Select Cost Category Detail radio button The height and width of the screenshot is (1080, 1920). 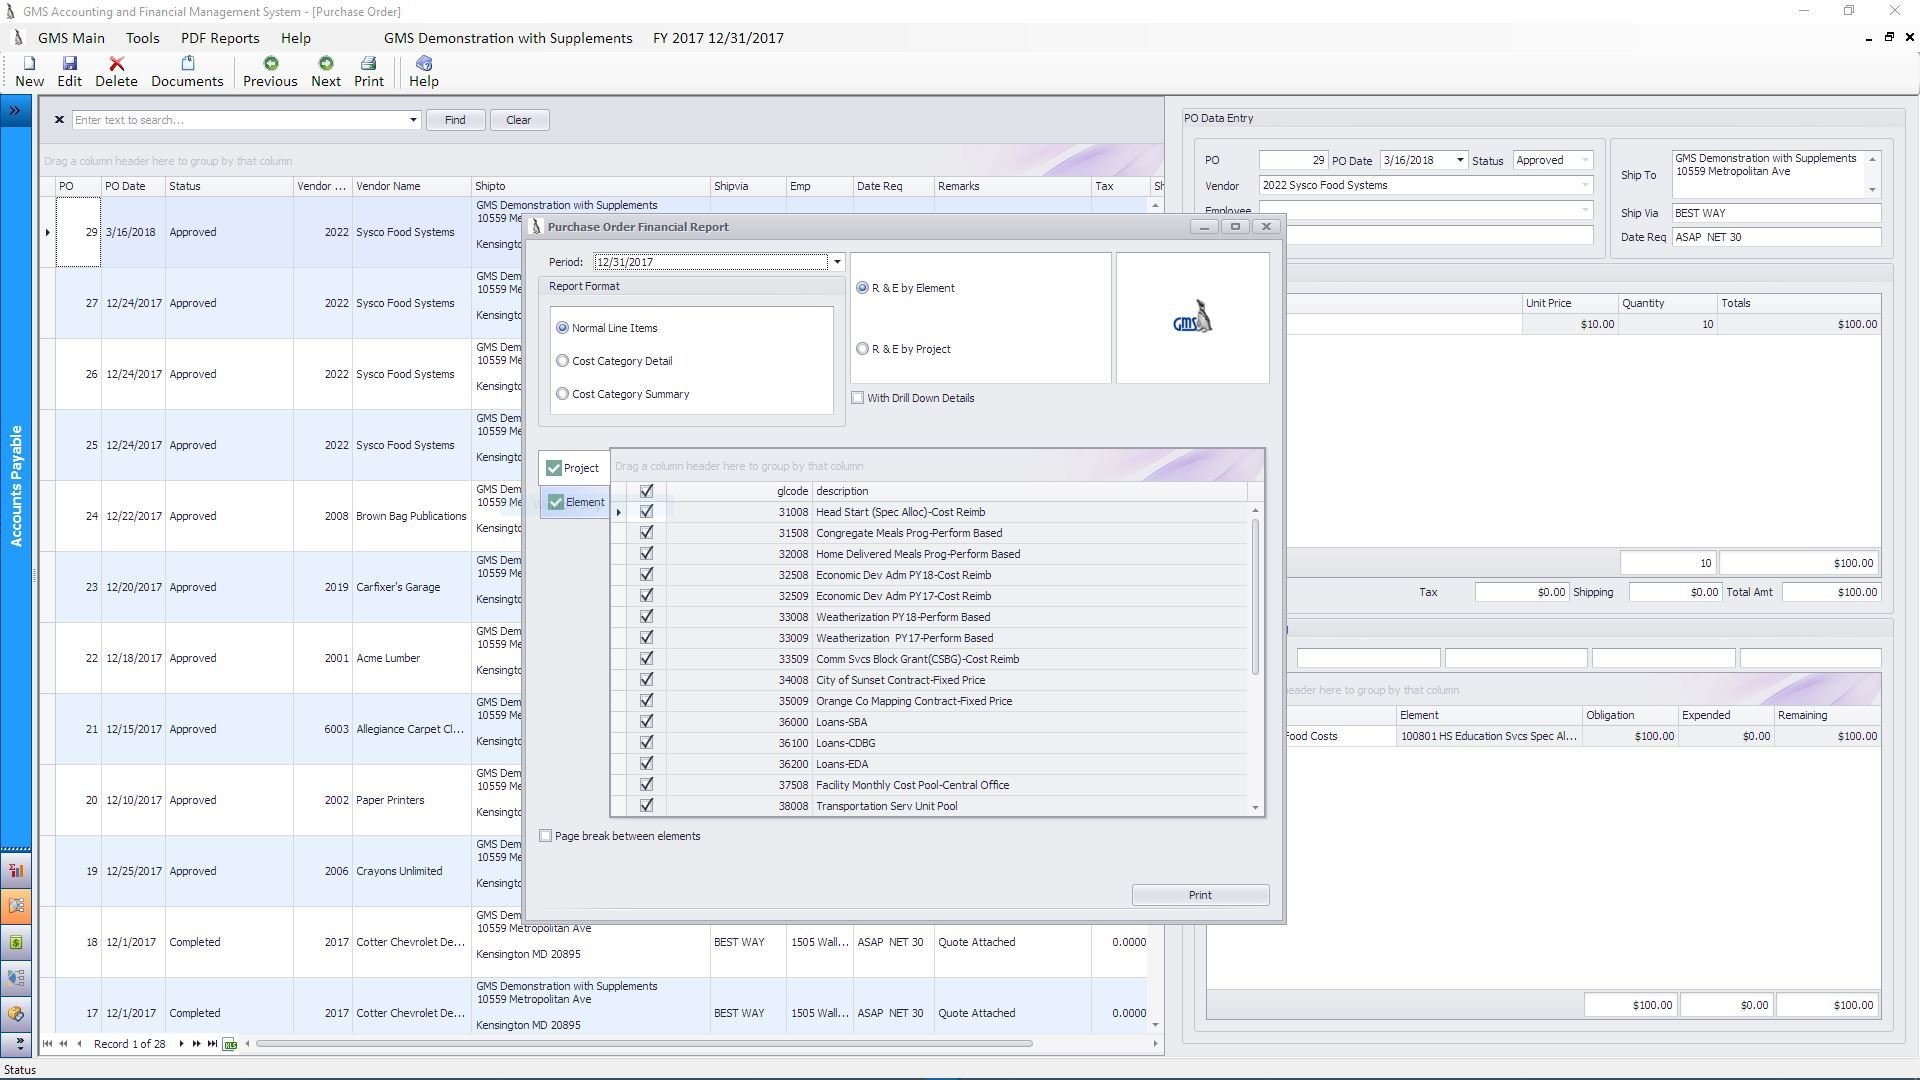[563, 361]
